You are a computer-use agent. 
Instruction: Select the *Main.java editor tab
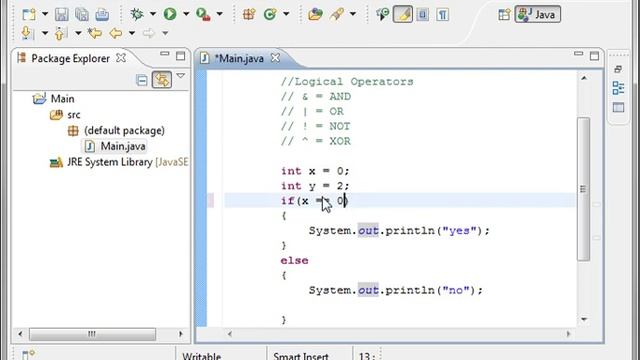239,59
